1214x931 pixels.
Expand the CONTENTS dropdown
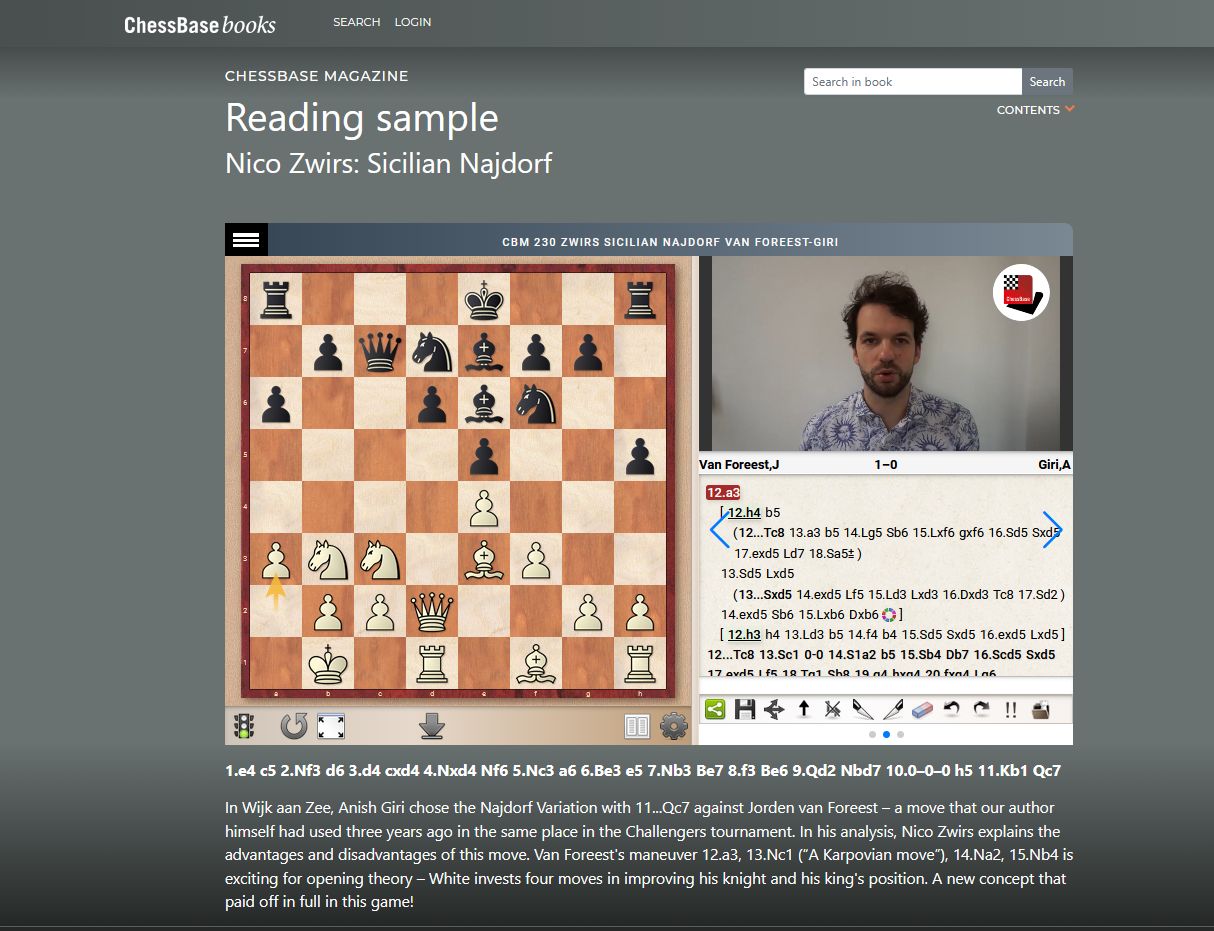[x=1035, y=110]
